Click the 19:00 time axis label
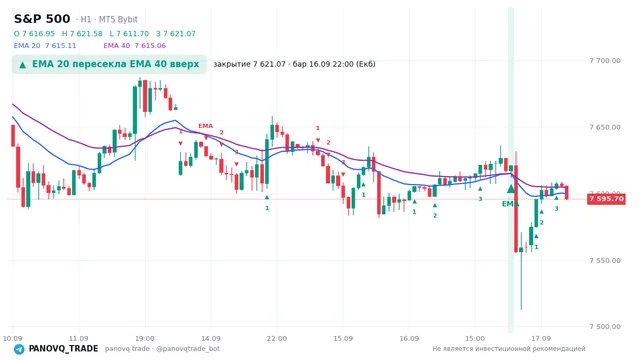This screenshot has height=360, width=640. click(x=145, y=338)
